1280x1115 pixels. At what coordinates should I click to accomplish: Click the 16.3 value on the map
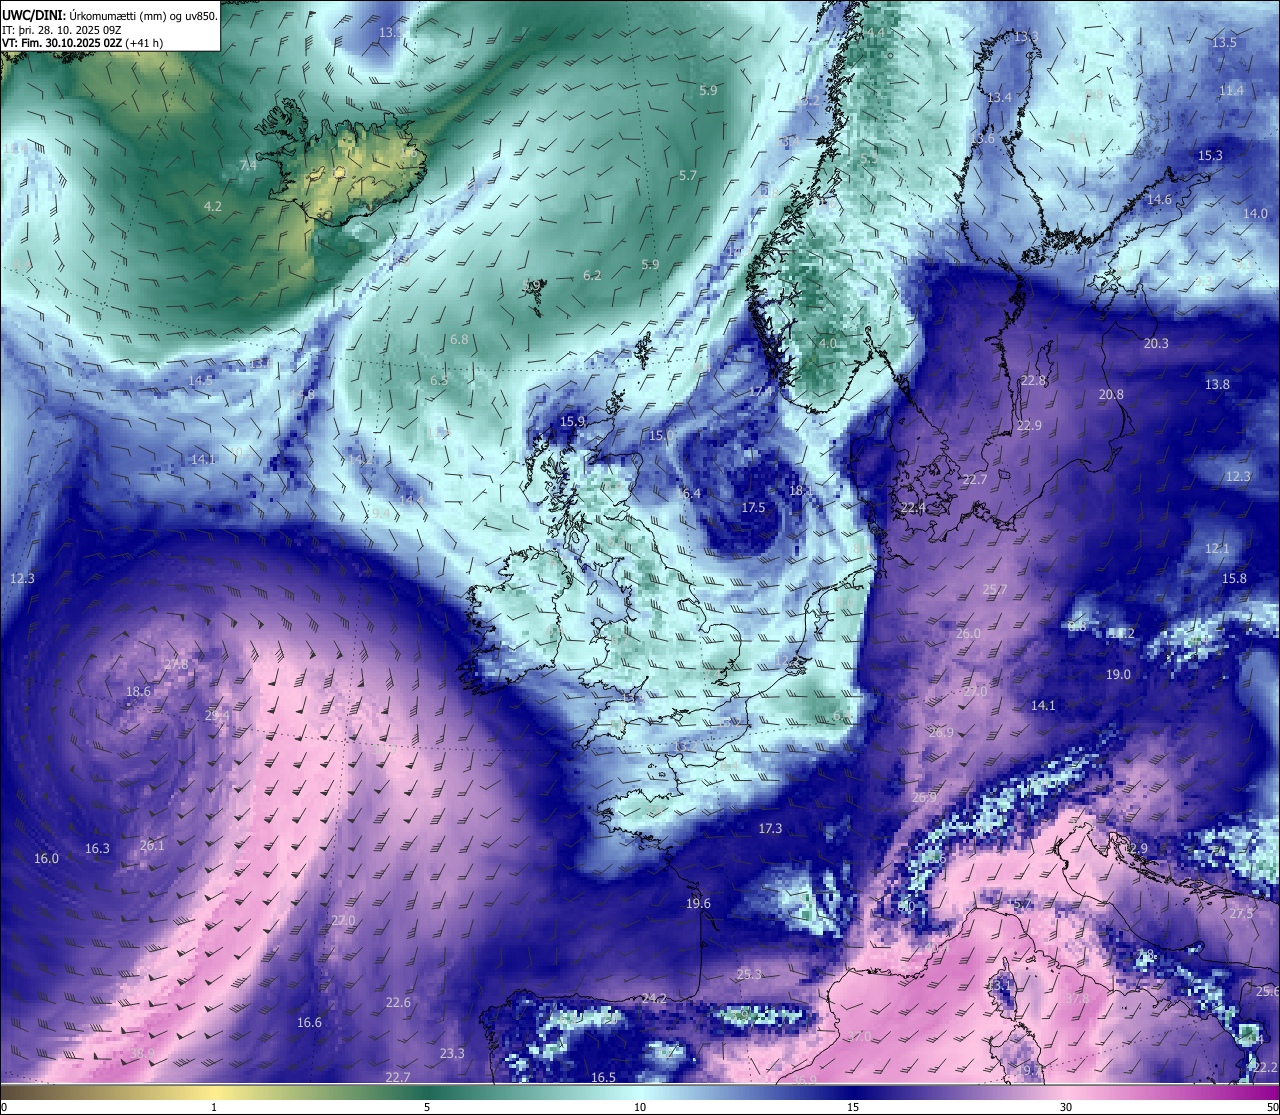coord(97,849)
